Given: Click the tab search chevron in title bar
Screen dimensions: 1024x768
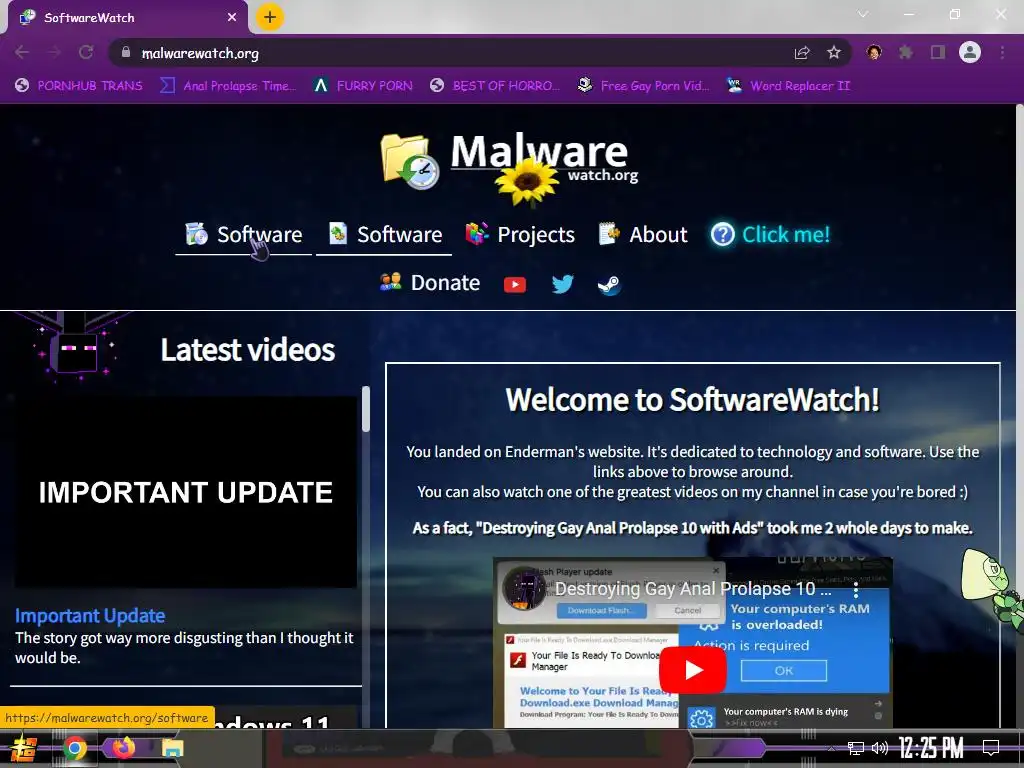Looking at the screenshot, I should pos(863,14).
